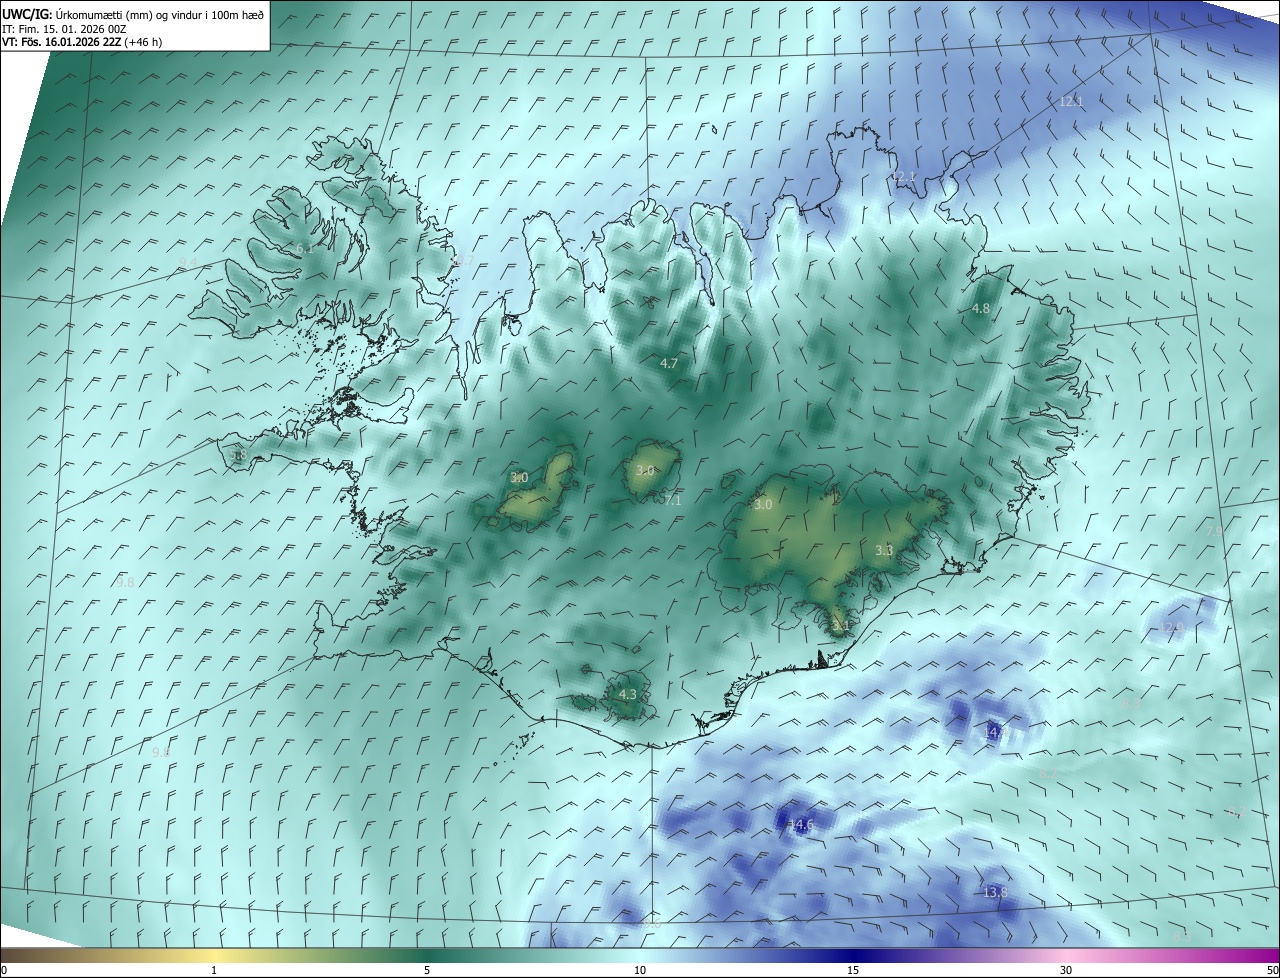Screen dimensions: 1280x978
Task: Click the 9.4 value west of the Westfjords
Action: pos(188,263)
